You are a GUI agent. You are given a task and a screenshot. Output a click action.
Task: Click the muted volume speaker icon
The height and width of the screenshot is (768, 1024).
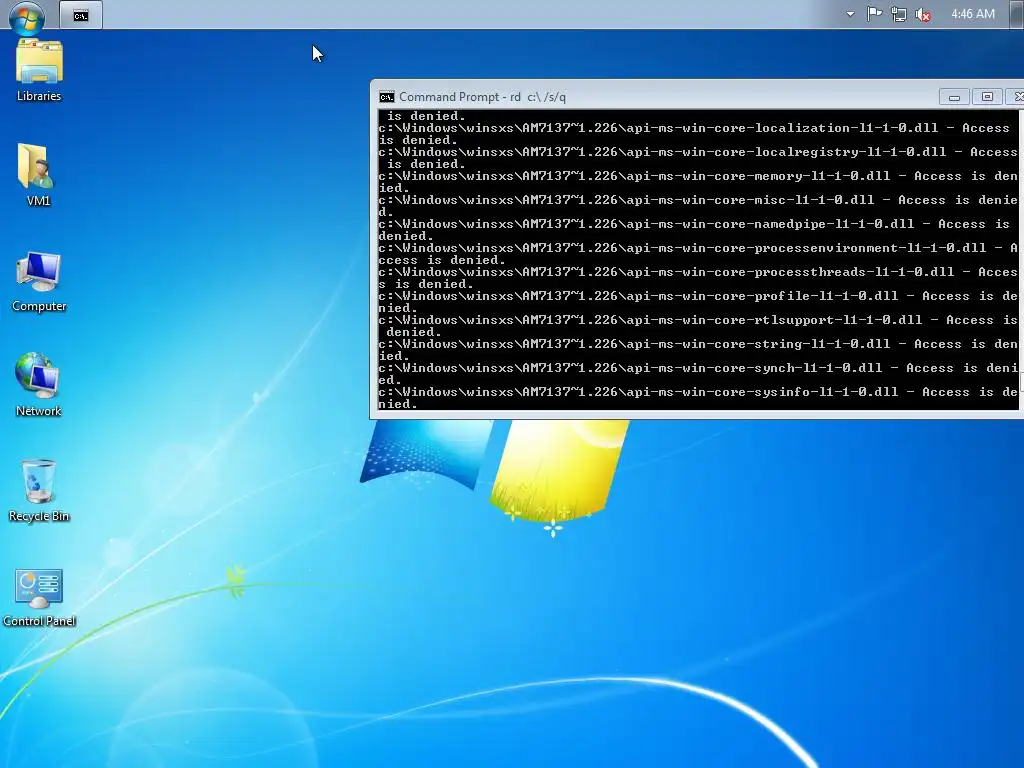point(923,14)
